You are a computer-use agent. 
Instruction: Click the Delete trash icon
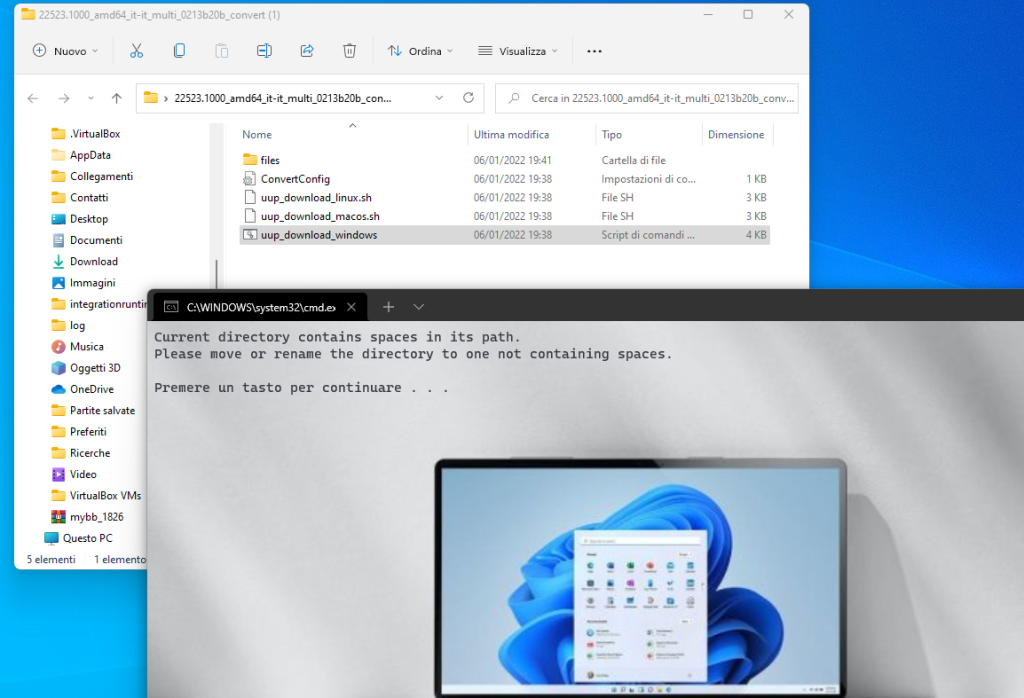[349, 50]
